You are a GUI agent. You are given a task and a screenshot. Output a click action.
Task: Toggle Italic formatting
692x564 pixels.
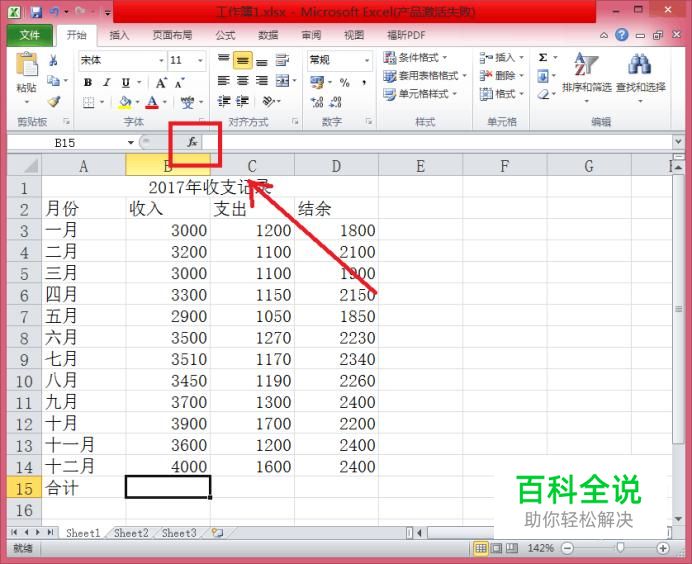click(x=106, y=82)
